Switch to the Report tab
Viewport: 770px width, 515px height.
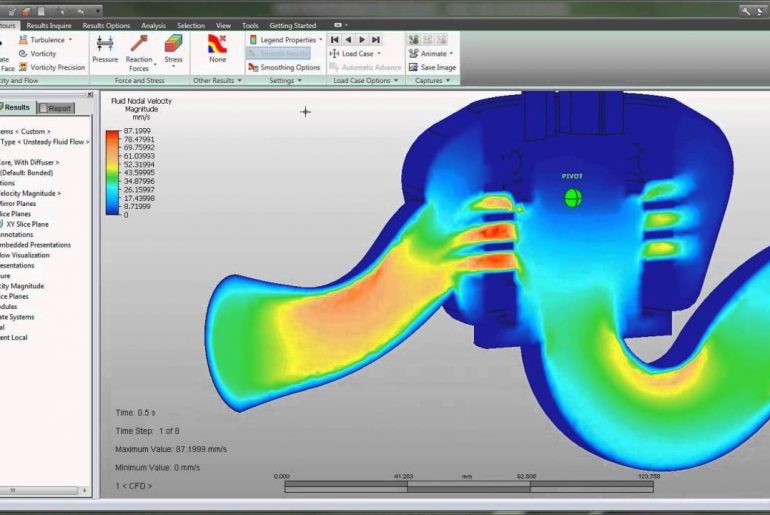pos(55,108)
